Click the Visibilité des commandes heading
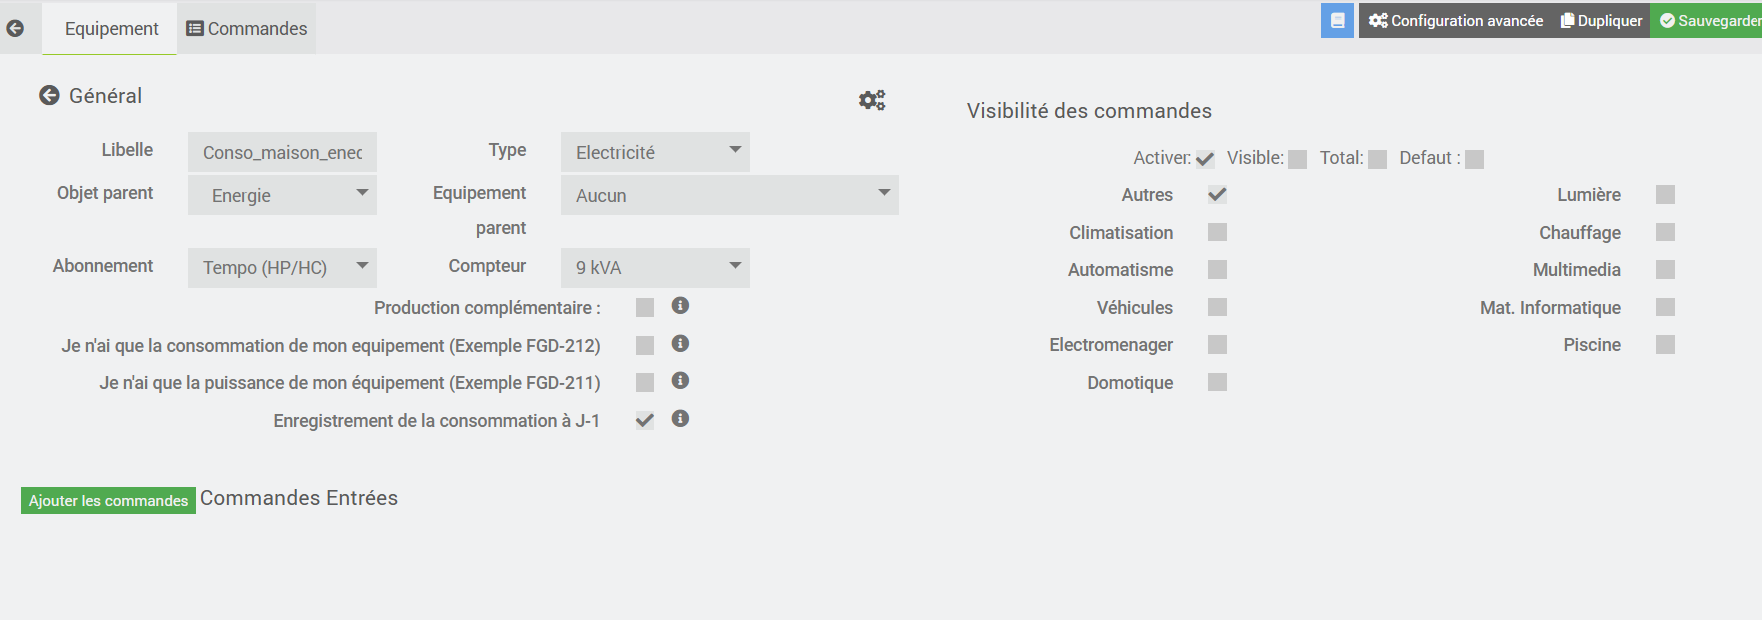 tap(1089, 111)
